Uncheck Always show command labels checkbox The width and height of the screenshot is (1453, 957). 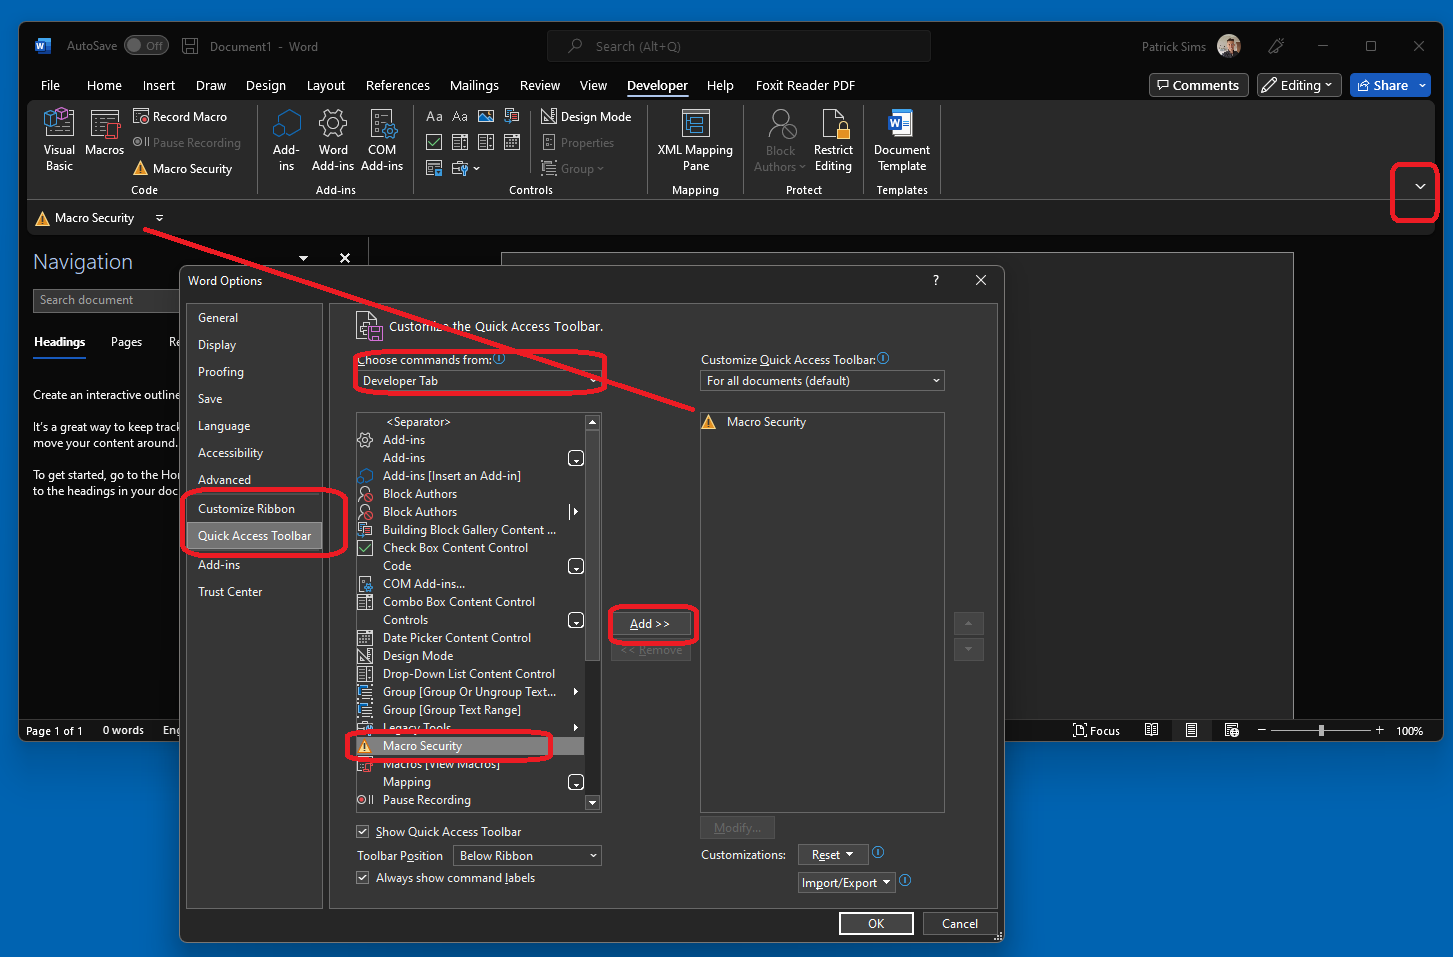[362, 877]
